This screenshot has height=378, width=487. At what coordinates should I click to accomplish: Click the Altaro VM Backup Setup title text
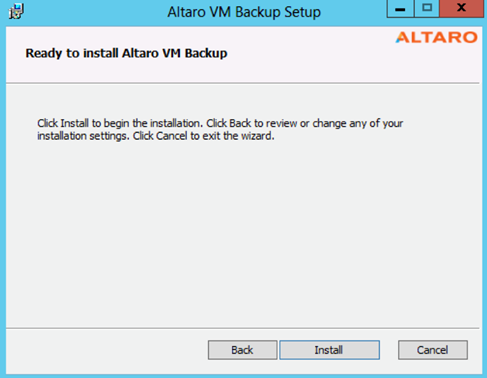coord(244,12)
